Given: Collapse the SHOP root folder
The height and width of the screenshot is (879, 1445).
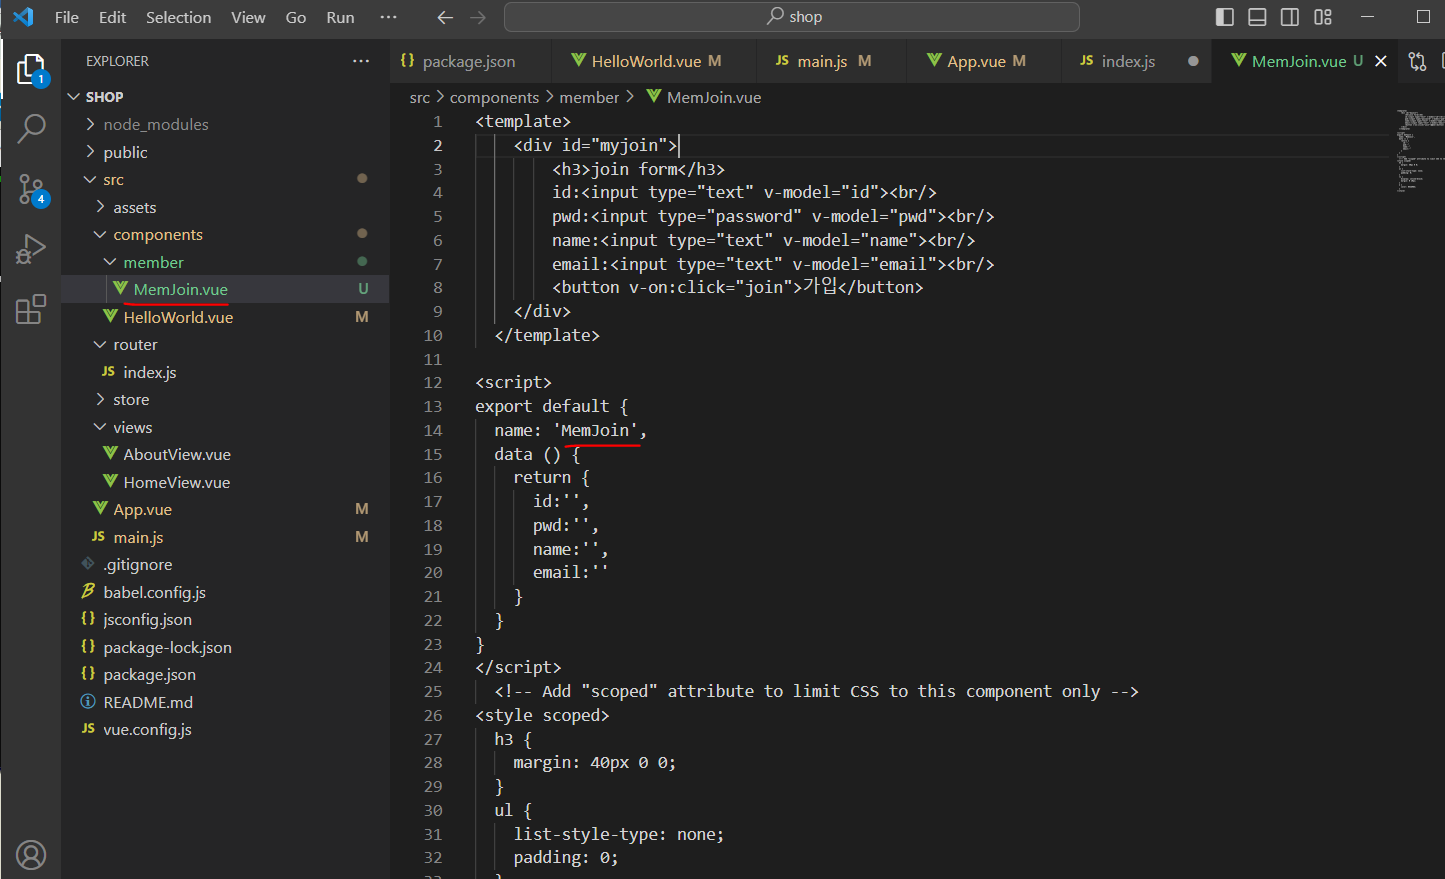Looking at the screenshot, I should point(73,97).
